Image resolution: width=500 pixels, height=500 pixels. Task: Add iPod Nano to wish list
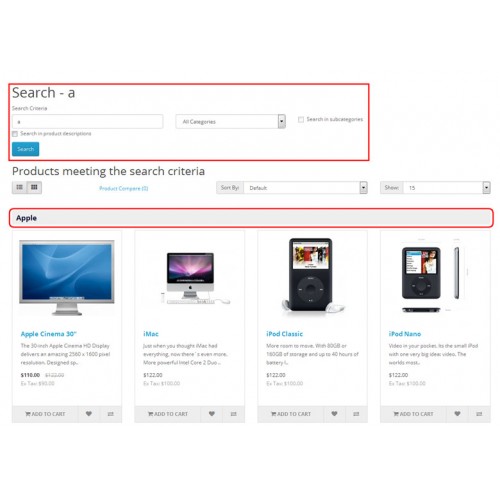[457, 414]
